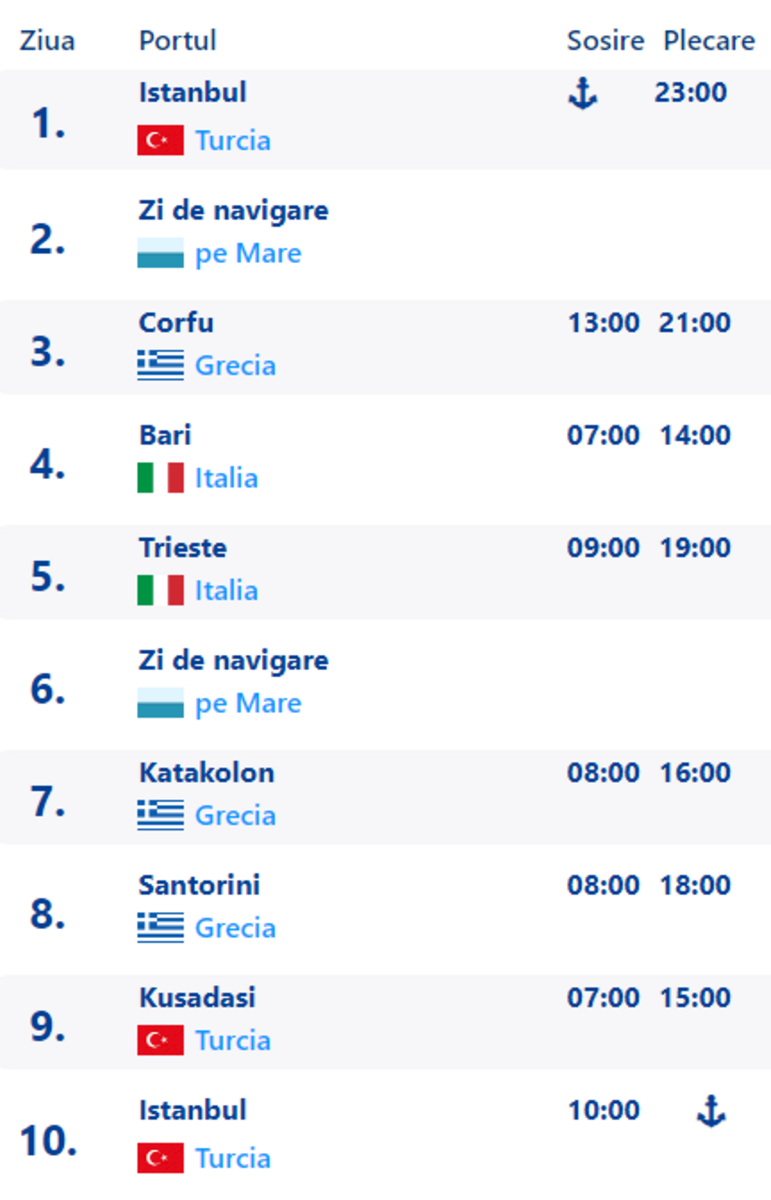Click the Turkey flag under Kusadasi
771x1200 pixels.
coord(160,1040)
